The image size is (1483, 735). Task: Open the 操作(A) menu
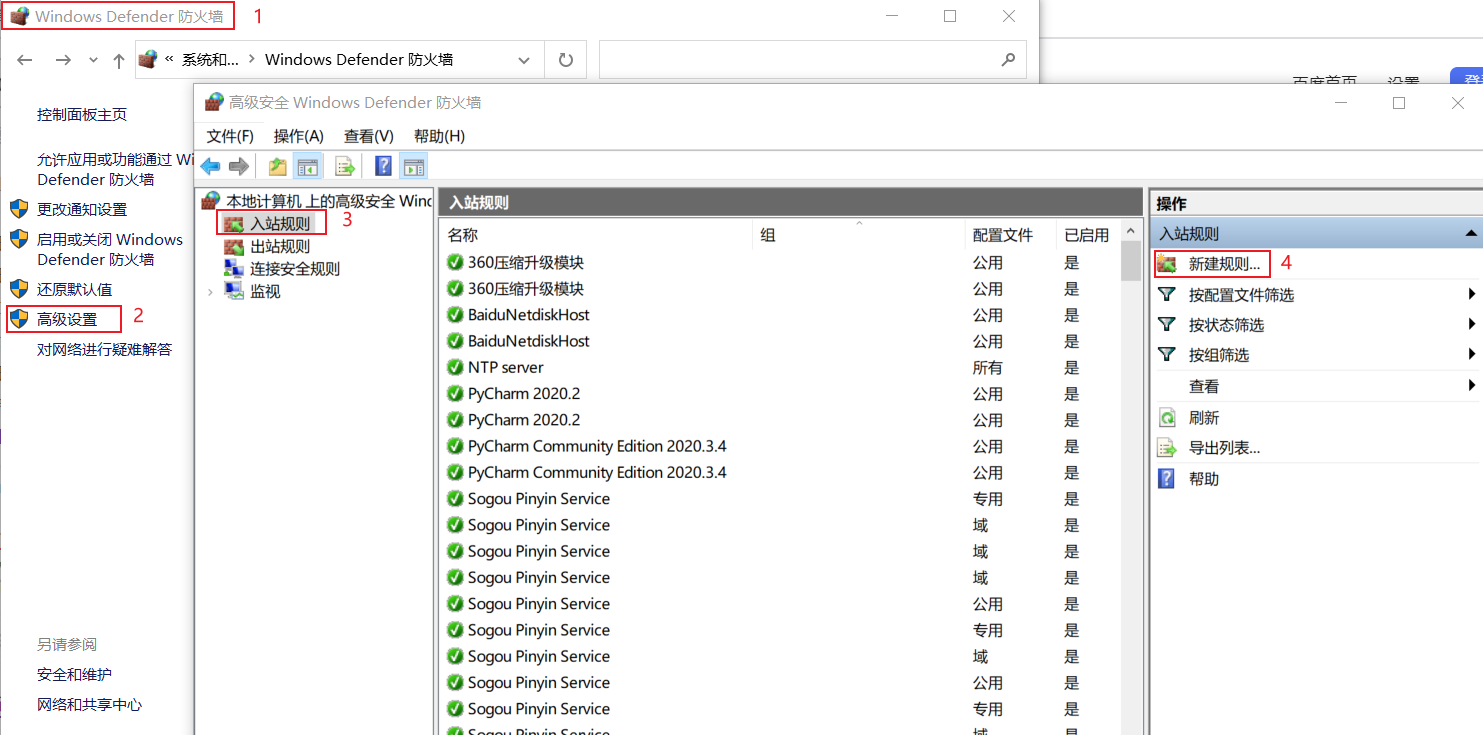(x=296, y=135)
